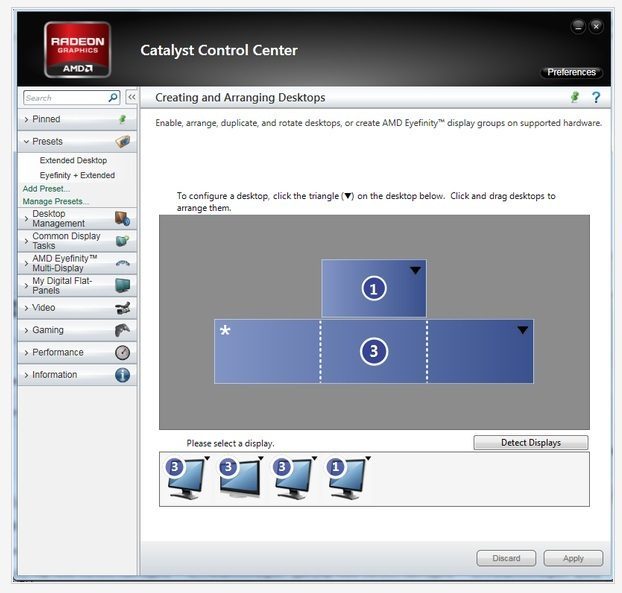Choose the Eyefinity + Extended preset
The width and height of the screenshot is (622, 593).
77,175
